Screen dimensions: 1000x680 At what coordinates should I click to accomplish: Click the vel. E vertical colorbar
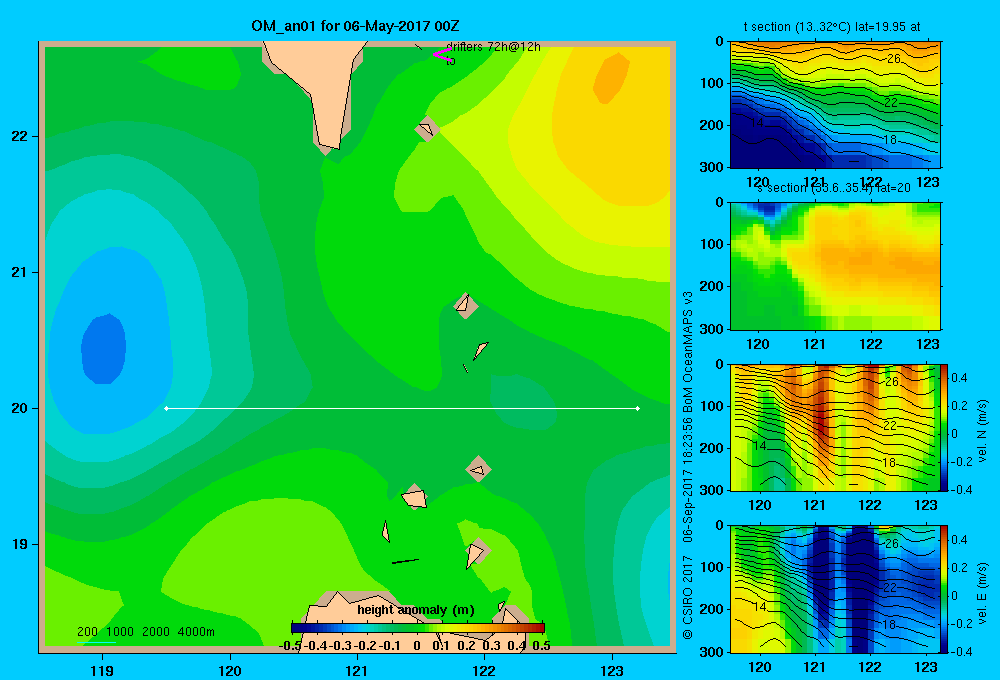click(x=945, y=589)
